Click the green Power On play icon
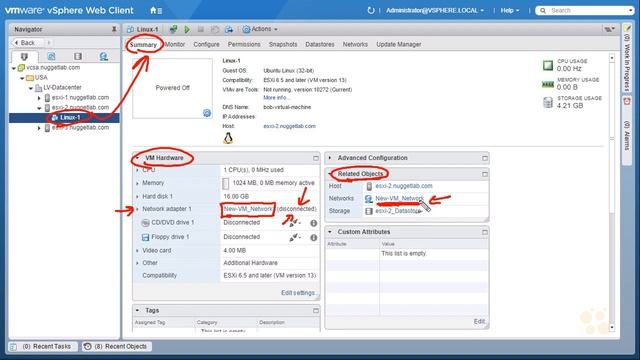The width and height of the screenshot is (640, 360). click(x=187, y=29)
